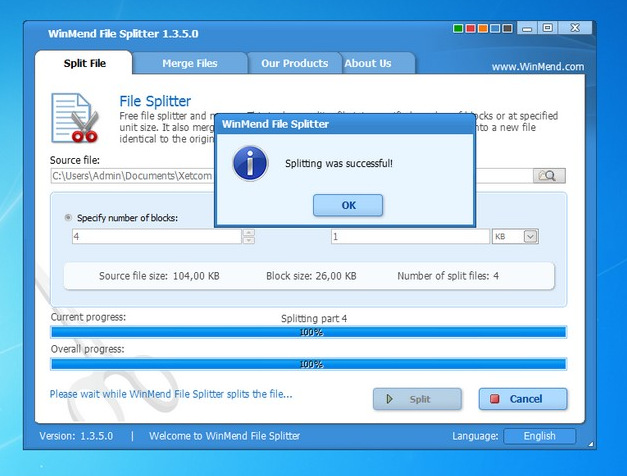The image size is (627, 476).
Task: Decrease number of blocks with down arrow
Action: coord(249,240)
